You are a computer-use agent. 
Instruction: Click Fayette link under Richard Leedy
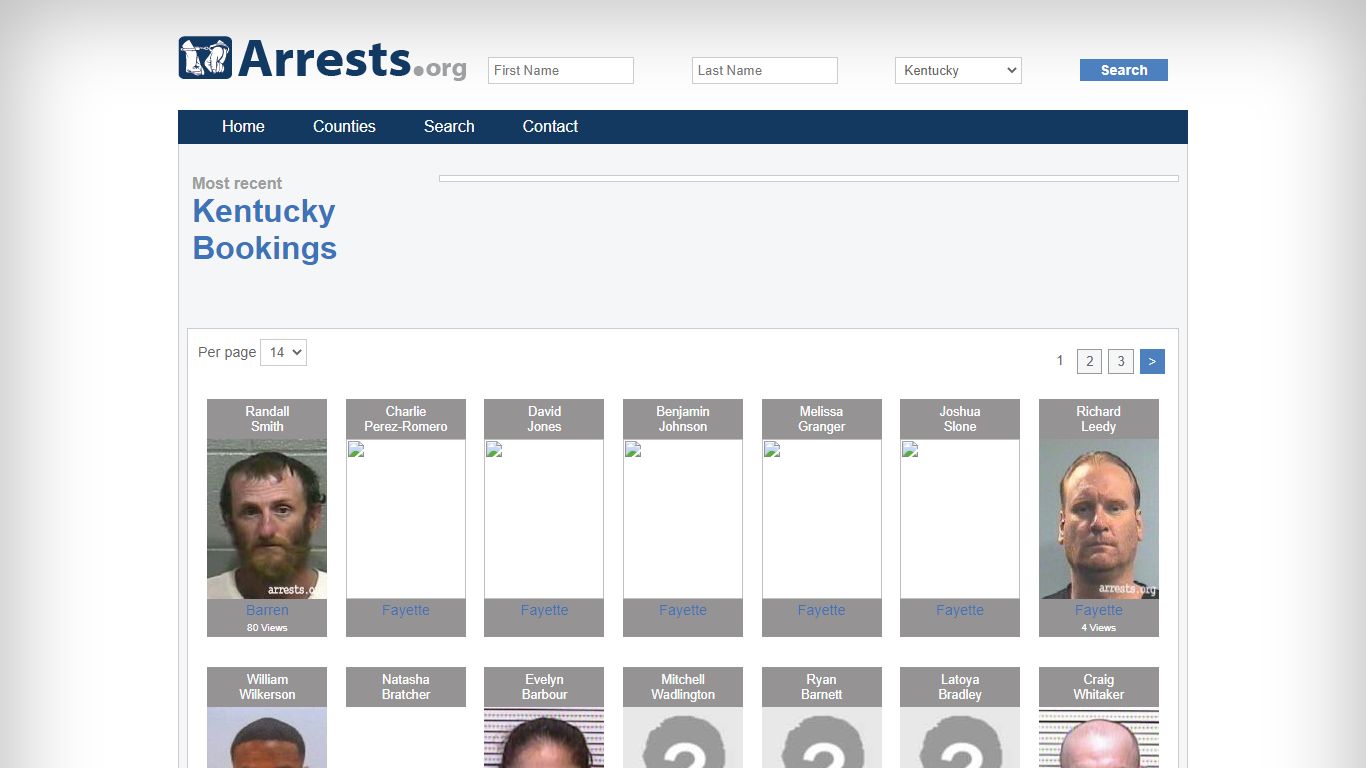pos(1099,610)
